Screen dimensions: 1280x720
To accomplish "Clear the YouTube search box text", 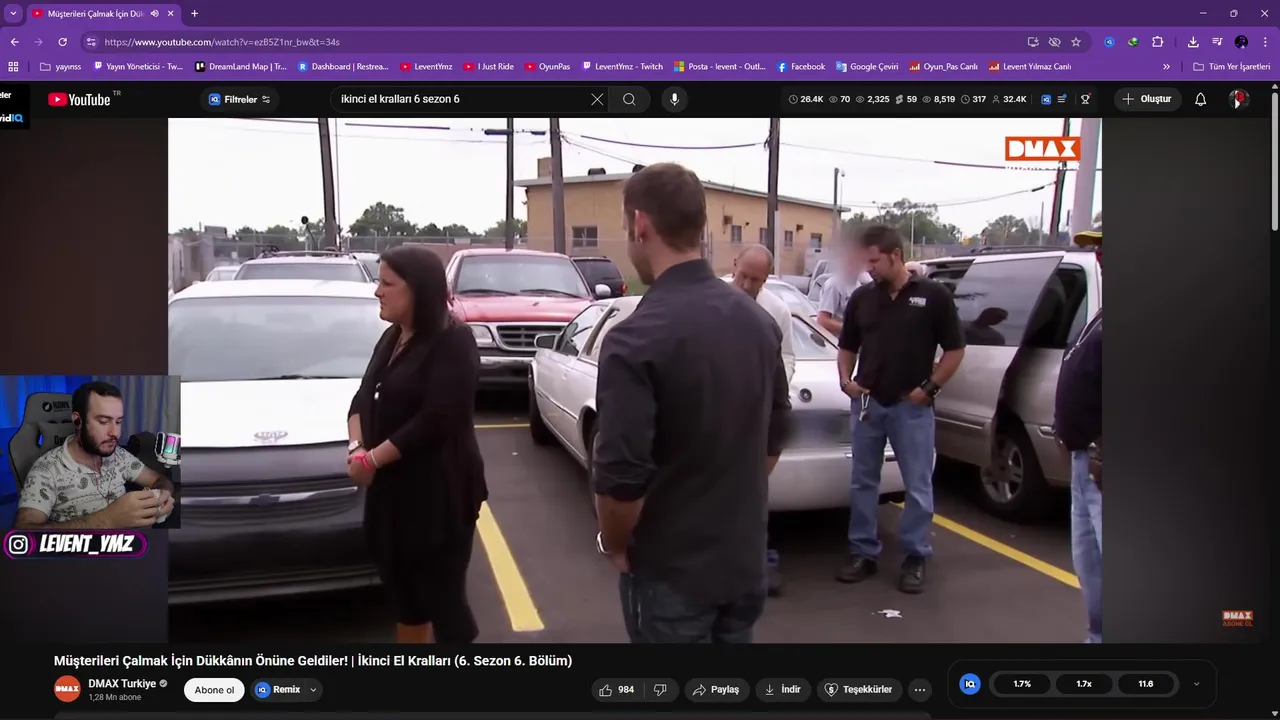I will (597, 99).
